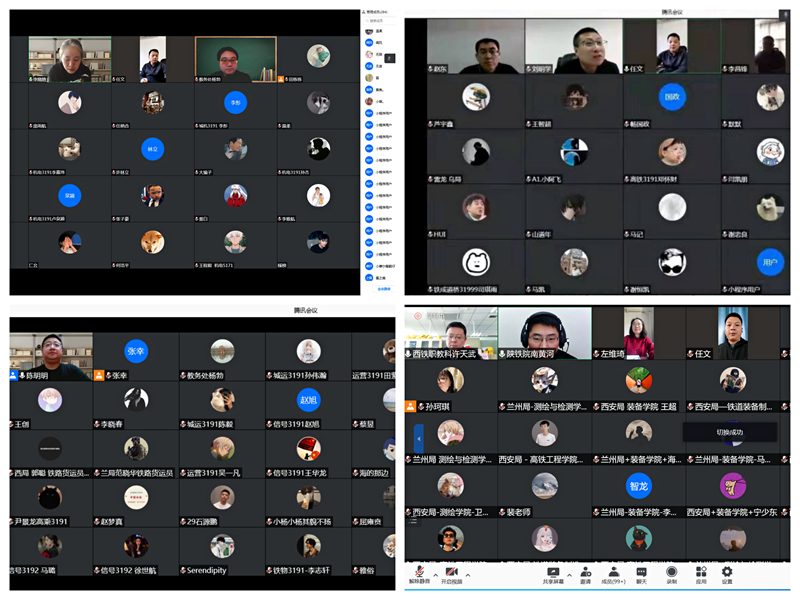
Task: Click participant tile 陈明明 with video
Action: pyautogui.click(x=51, y=356)
